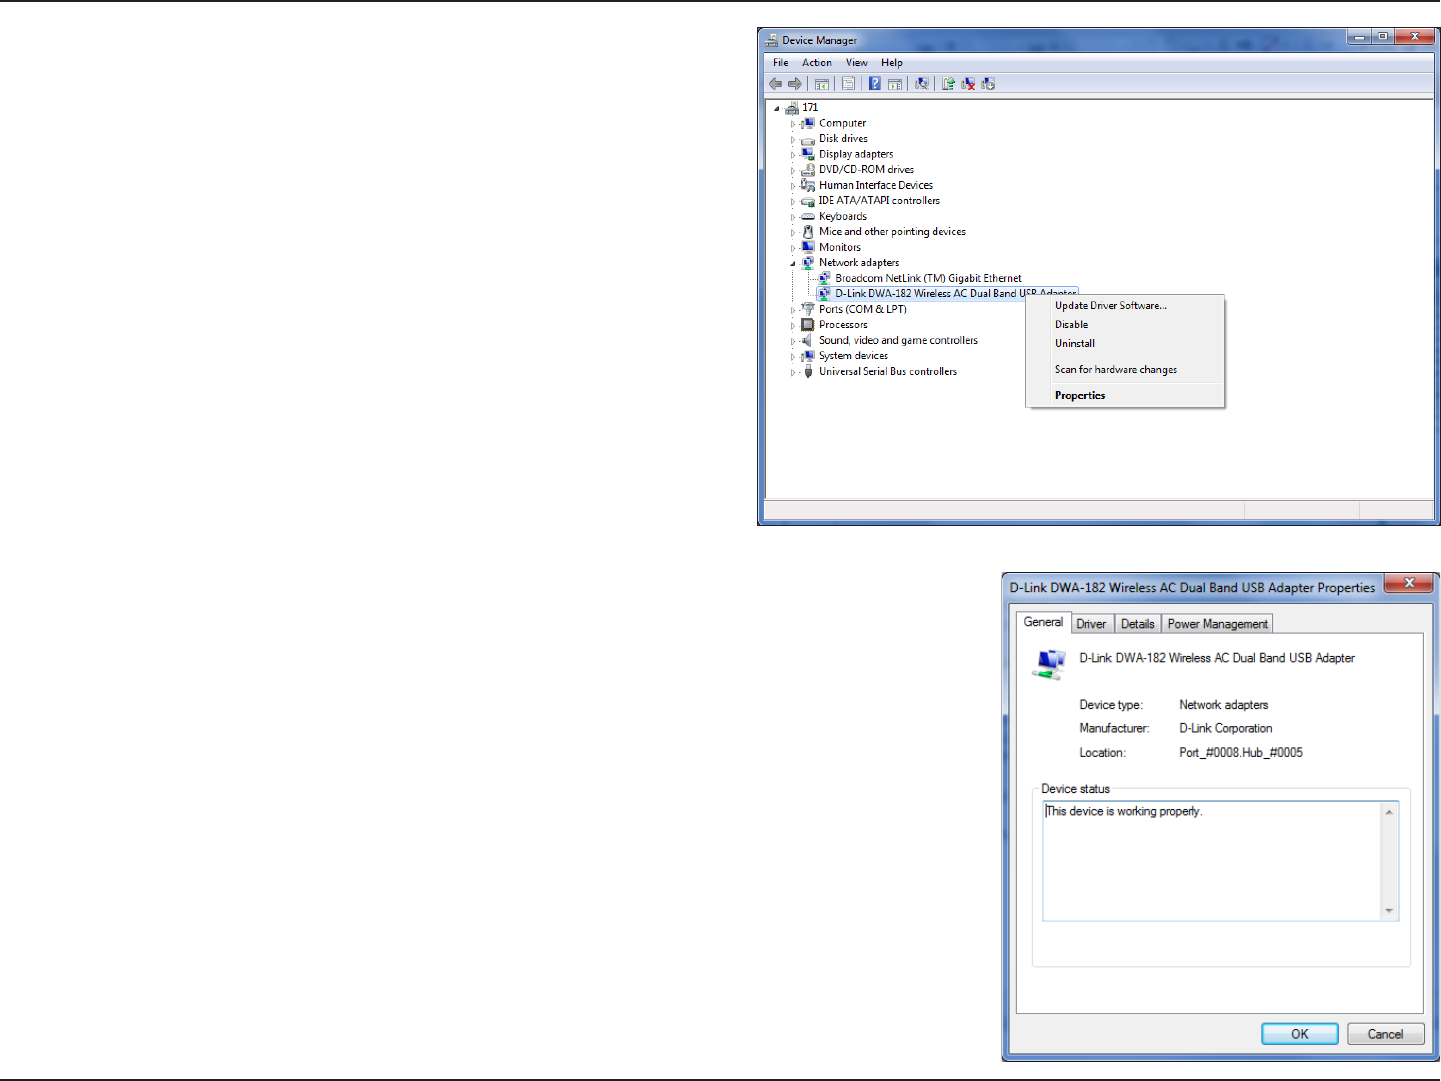
Task: Switch to the General tab
Action: pos(1043,622)
